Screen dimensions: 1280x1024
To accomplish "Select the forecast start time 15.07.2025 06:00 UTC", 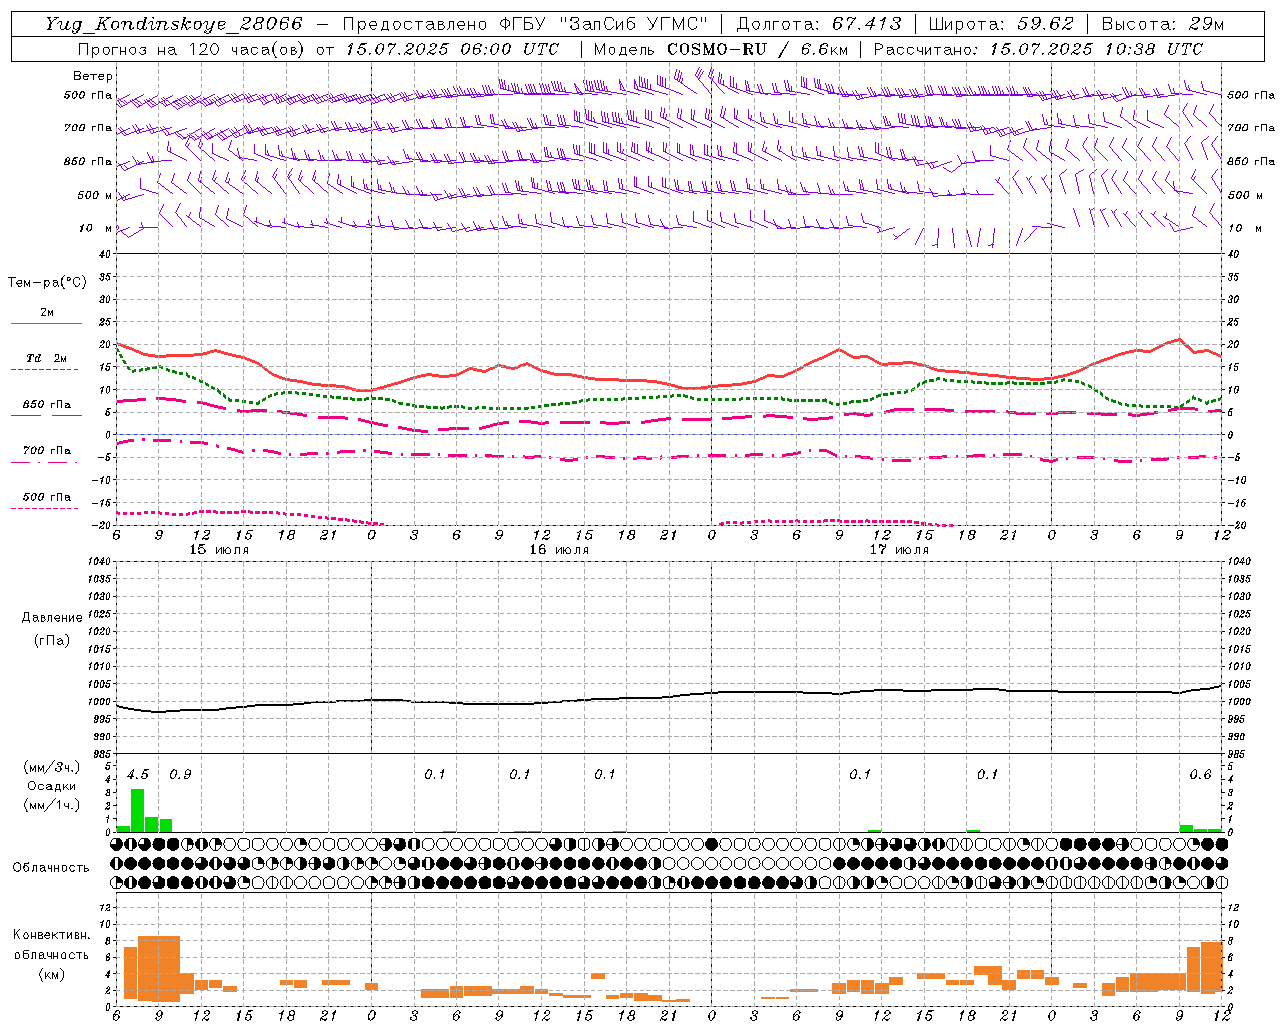I will click(452, 49).
